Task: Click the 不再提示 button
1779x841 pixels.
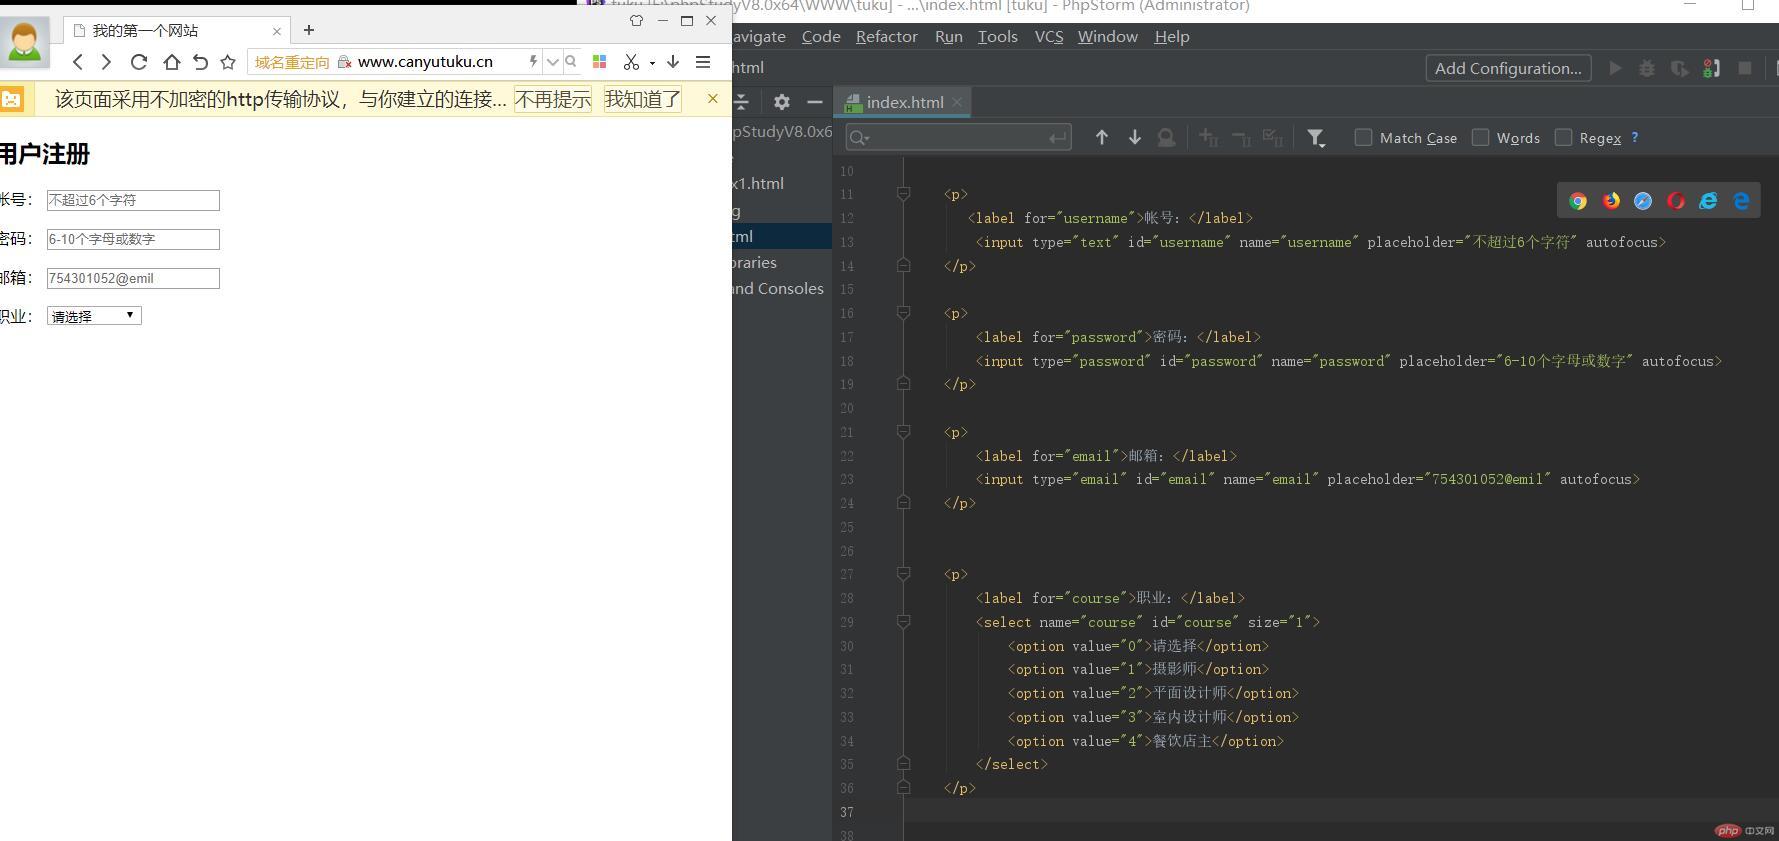Action: click(x=553, y=99)
